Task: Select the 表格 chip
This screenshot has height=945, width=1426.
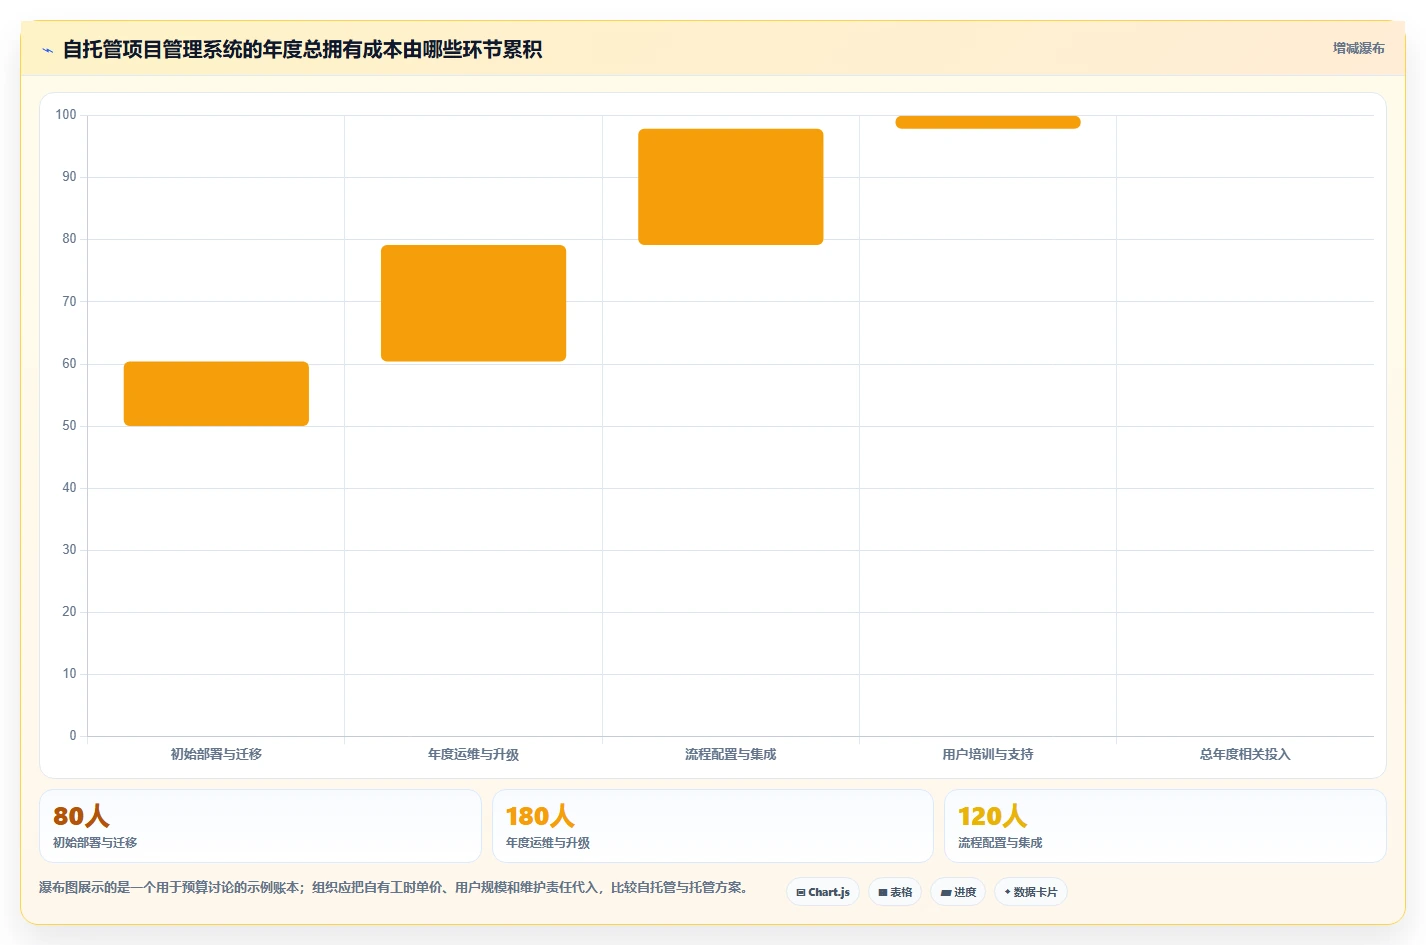Action: click(895, 892)
